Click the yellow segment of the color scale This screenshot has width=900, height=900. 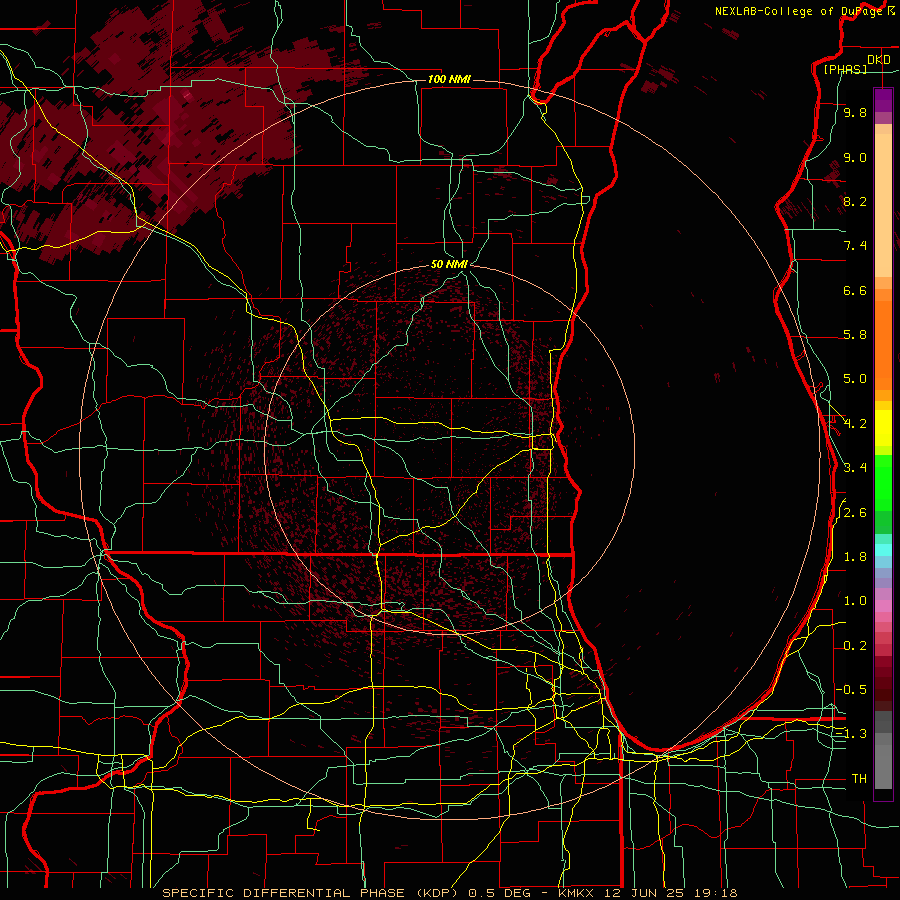[x=883, y=428]
